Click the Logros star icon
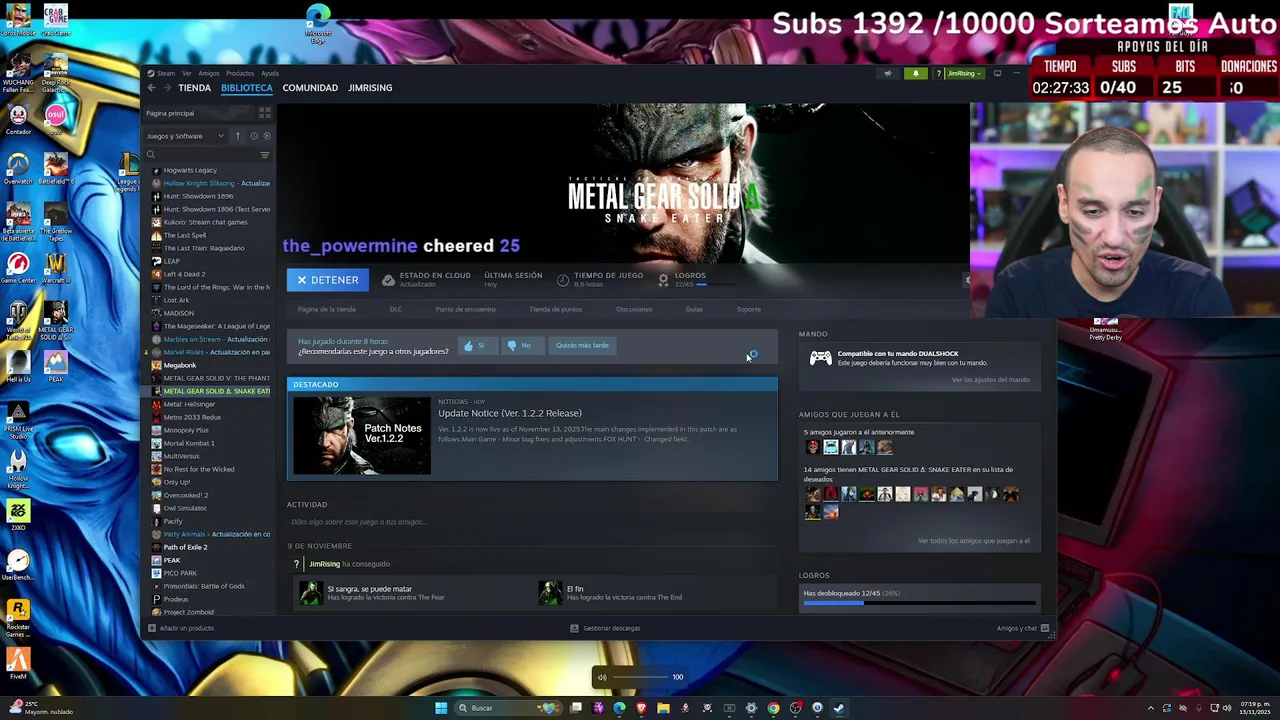The image size is (1280, 720). (663, 280)
